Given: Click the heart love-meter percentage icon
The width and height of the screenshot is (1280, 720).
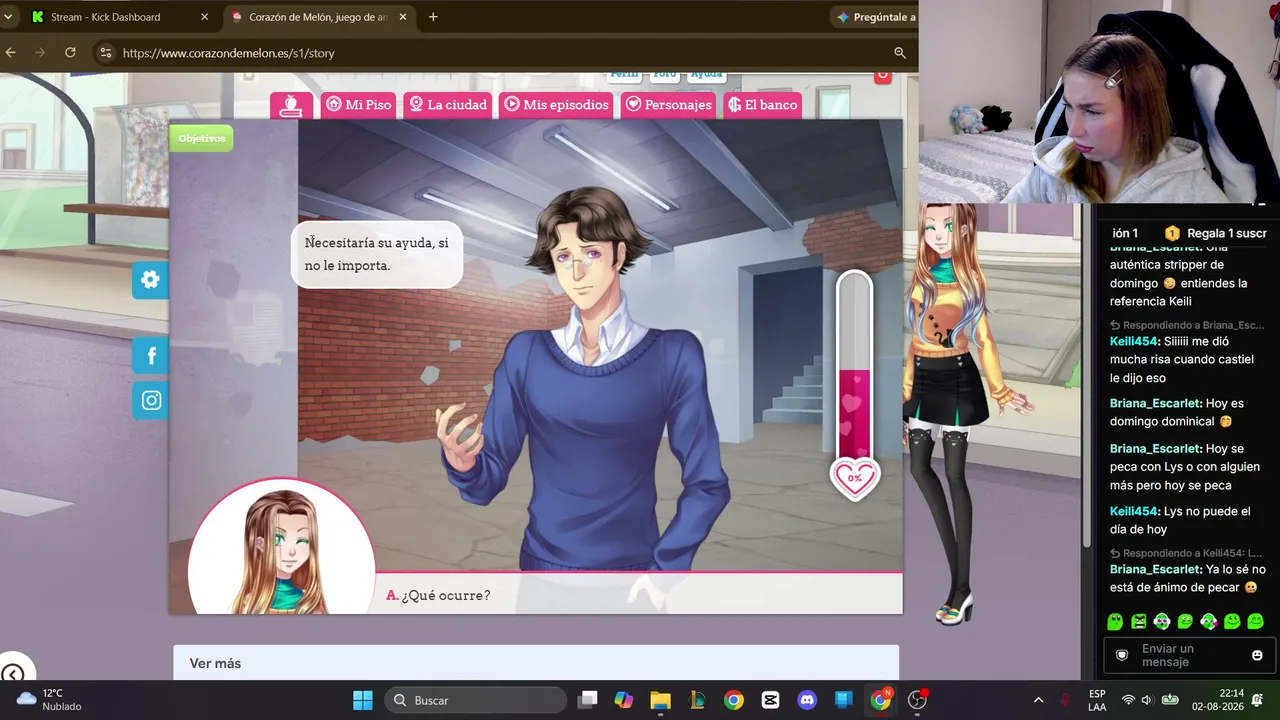Looking at the screenshot, I should coord(855,478).
